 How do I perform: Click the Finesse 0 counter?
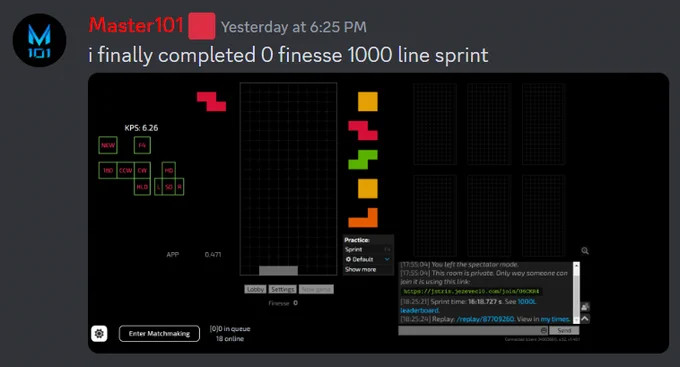point(283,303)
